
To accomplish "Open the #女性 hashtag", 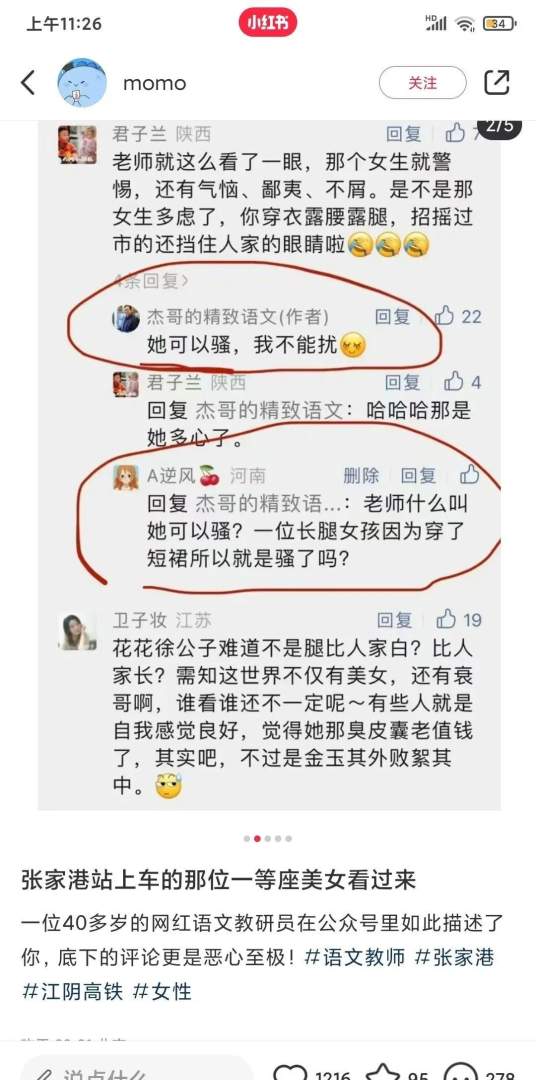I will coord(162,991).
